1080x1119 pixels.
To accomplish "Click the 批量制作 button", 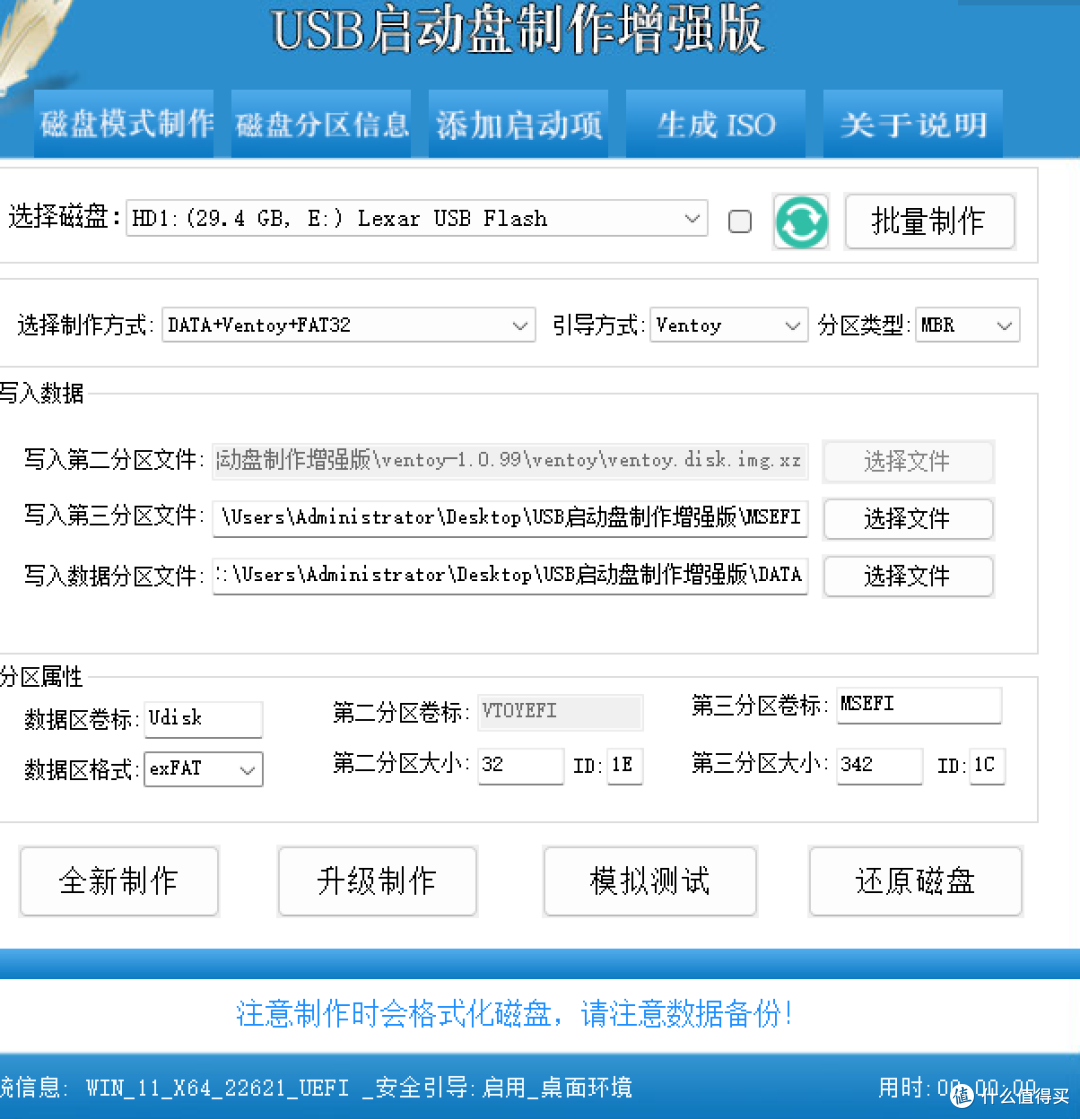I will [929, 221].
